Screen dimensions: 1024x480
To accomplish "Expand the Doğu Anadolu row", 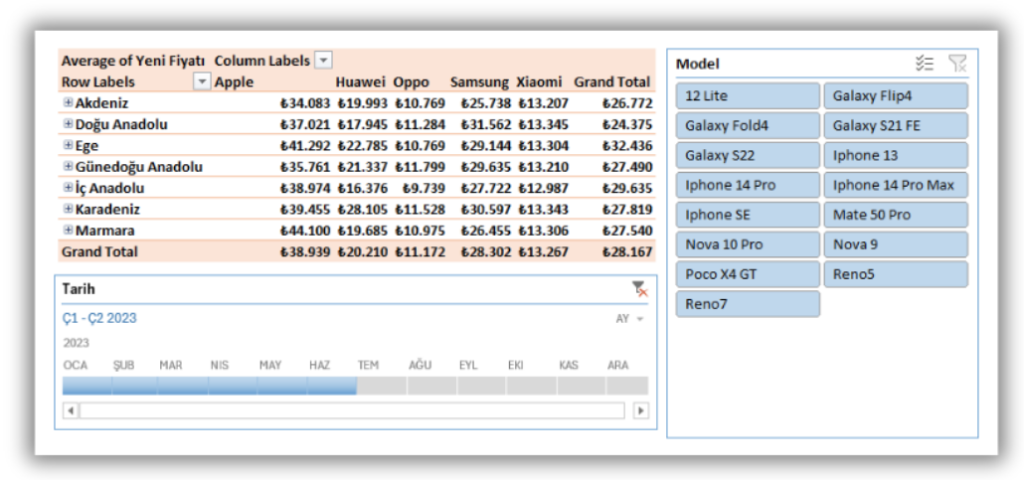I will [x=68, y=123].
